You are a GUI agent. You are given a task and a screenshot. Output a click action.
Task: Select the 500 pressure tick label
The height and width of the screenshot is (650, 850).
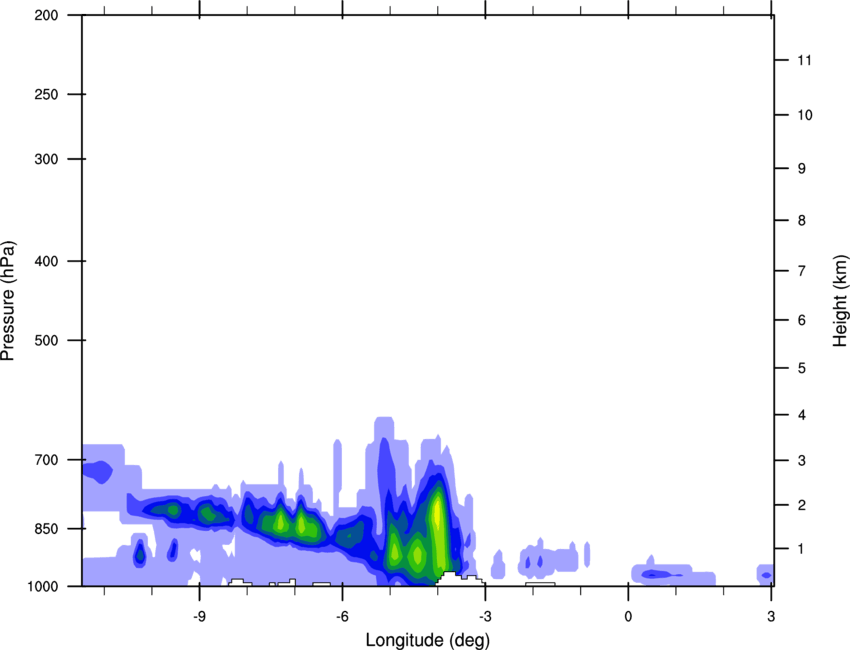46,340
